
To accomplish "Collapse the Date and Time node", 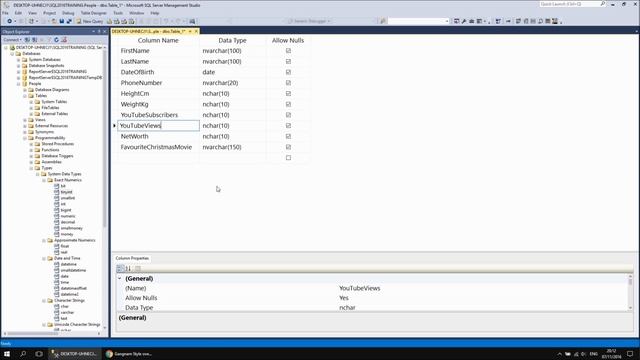I will coord(44,258).
